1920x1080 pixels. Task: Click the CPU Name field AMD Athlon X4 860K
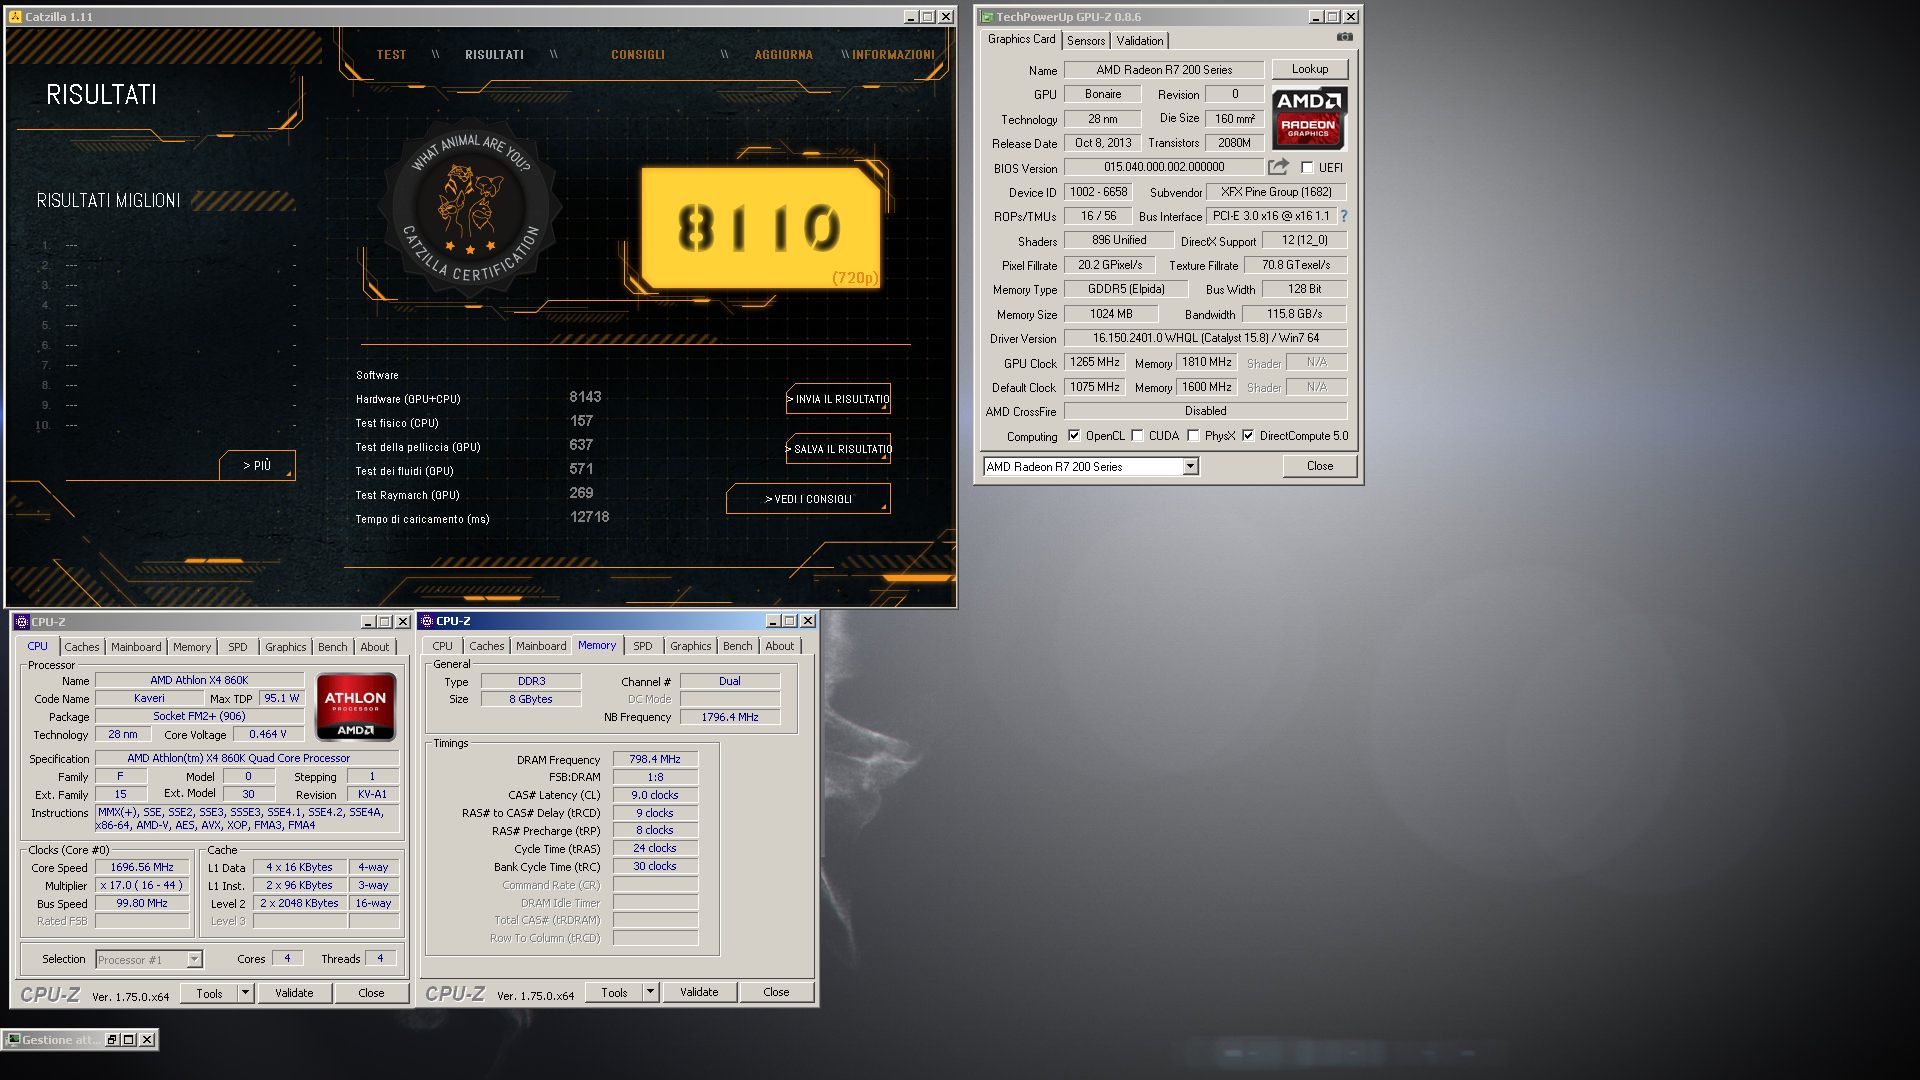click(x=199, y=680)
